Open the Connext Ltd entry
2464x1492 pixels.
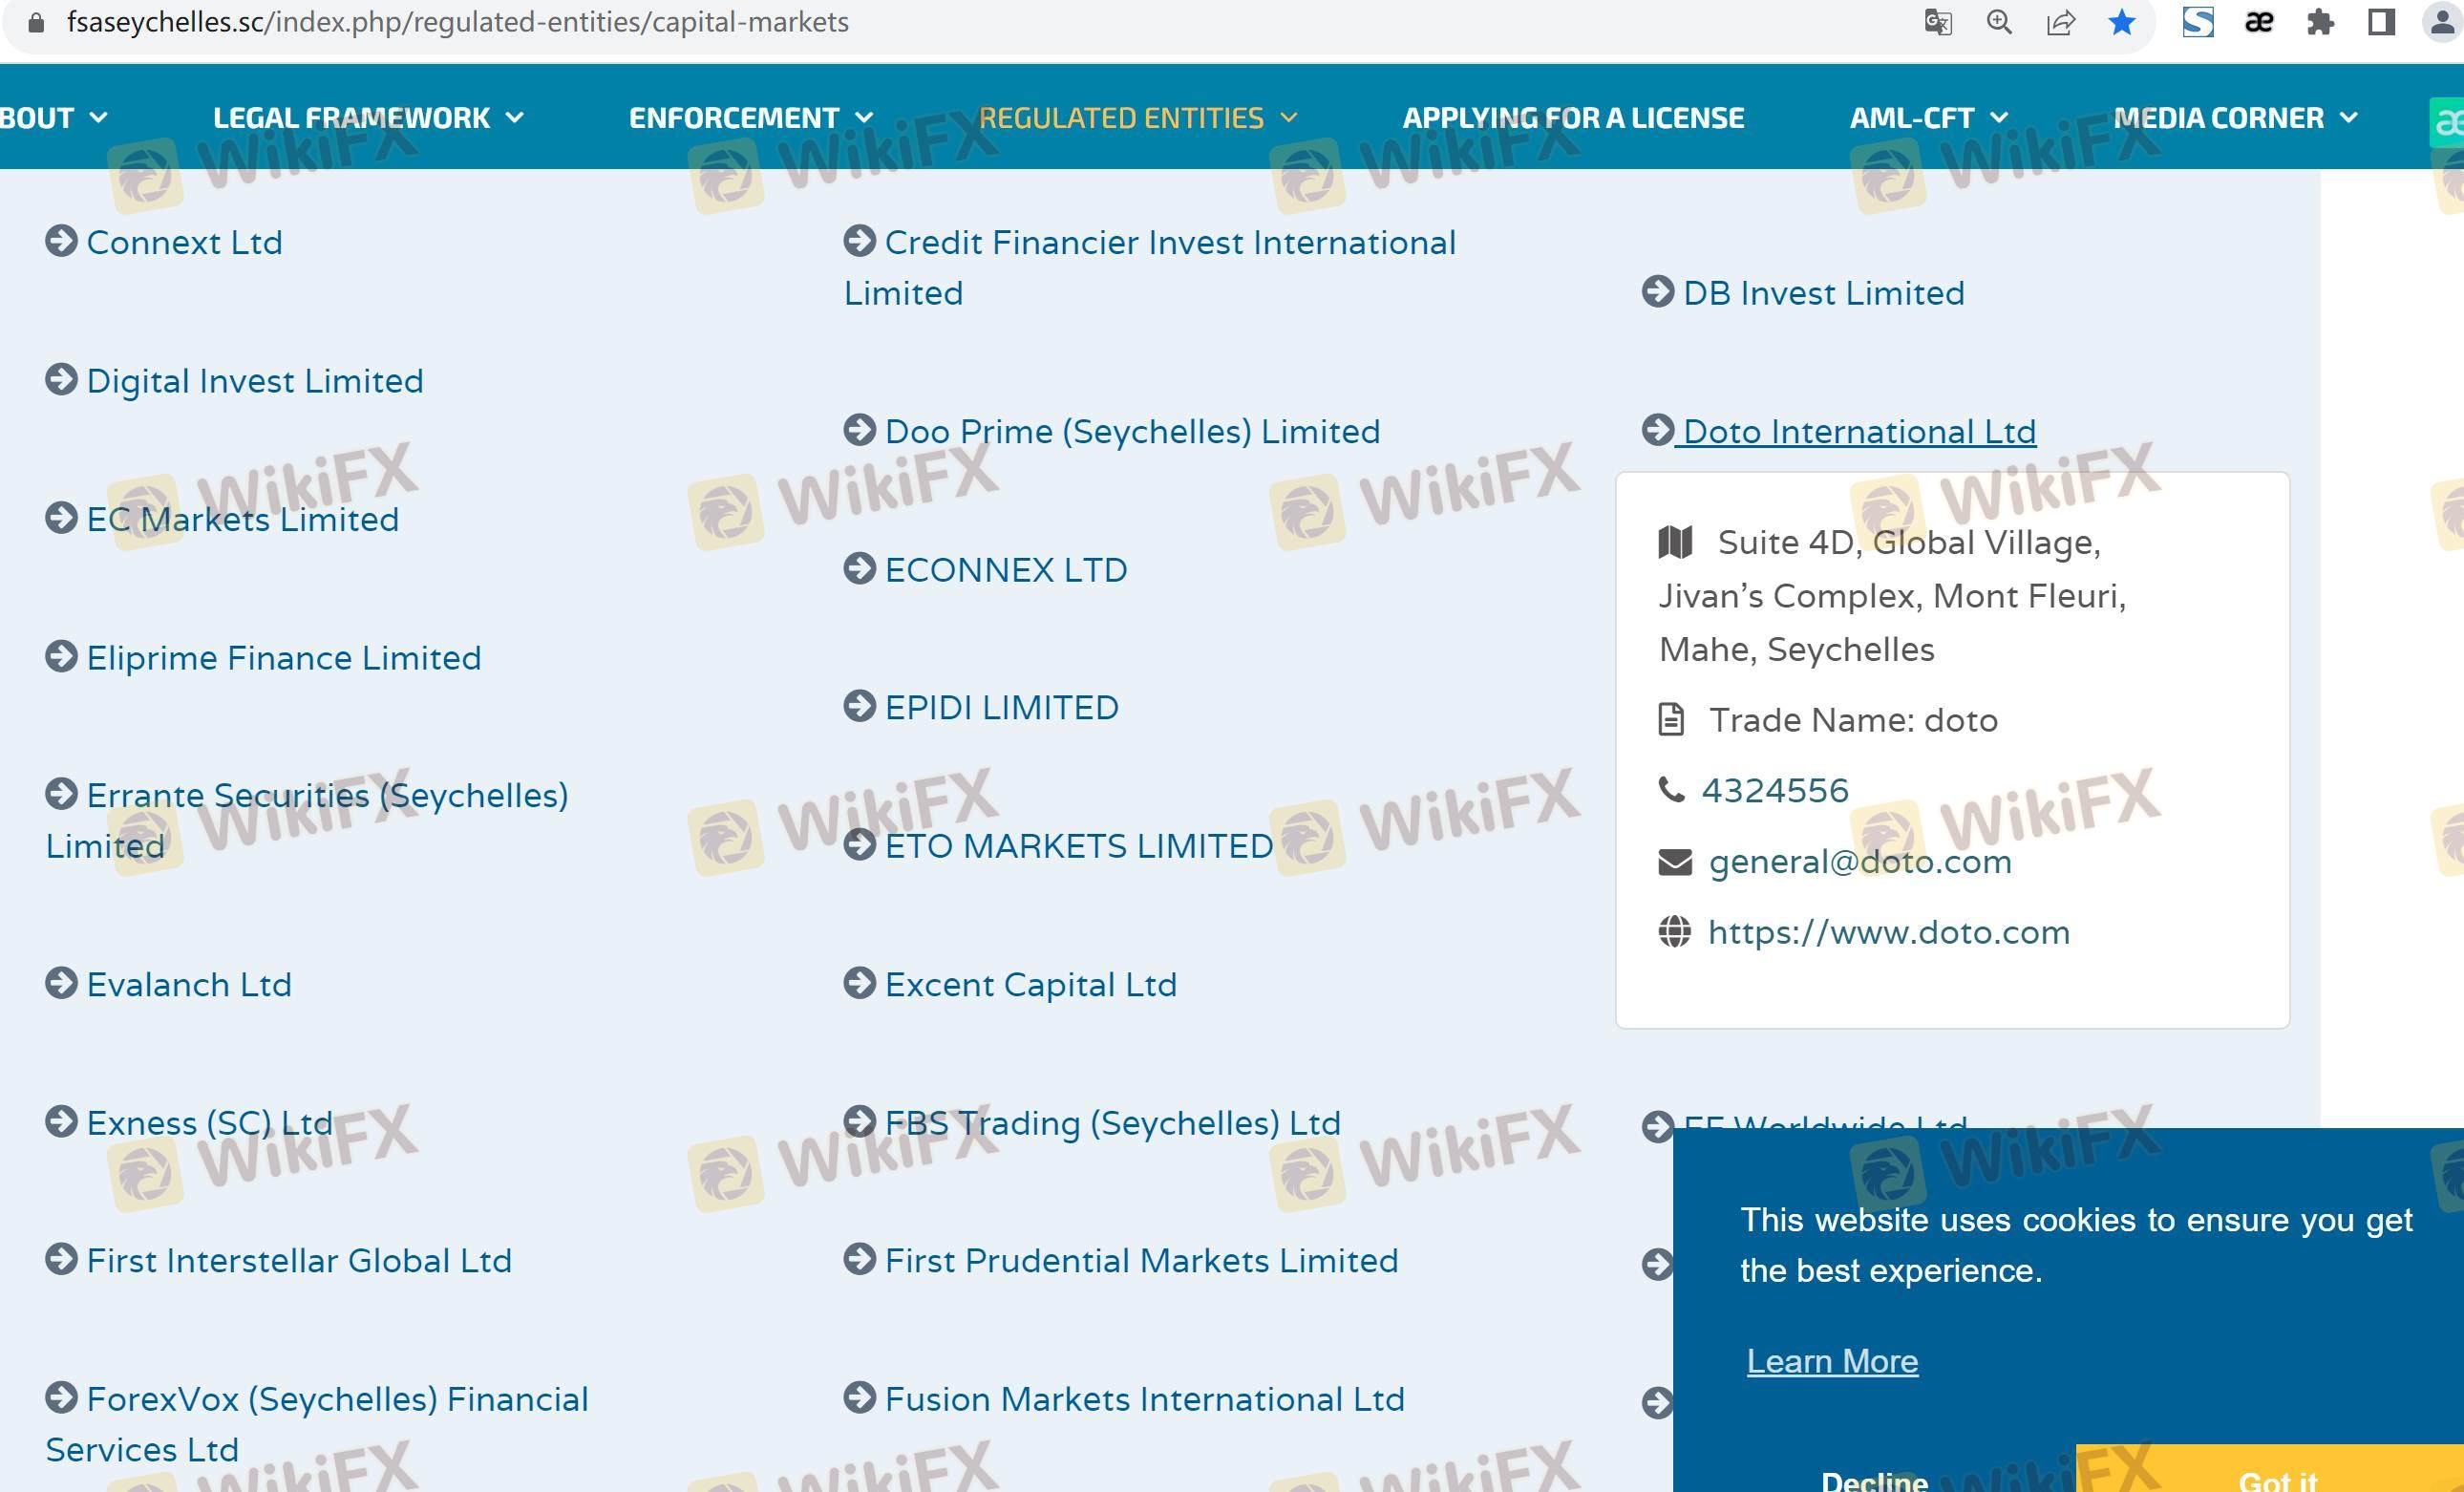click(x=185, y=242)
